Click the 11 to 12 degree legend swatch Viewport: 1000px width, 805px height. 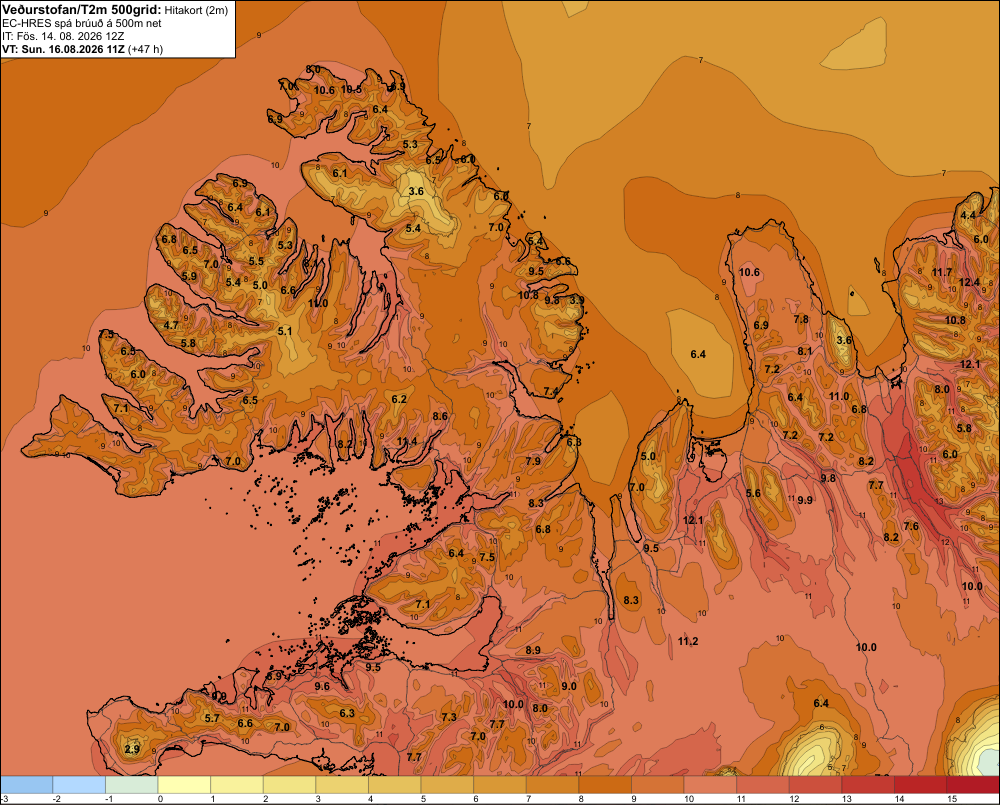pos(763,785)
